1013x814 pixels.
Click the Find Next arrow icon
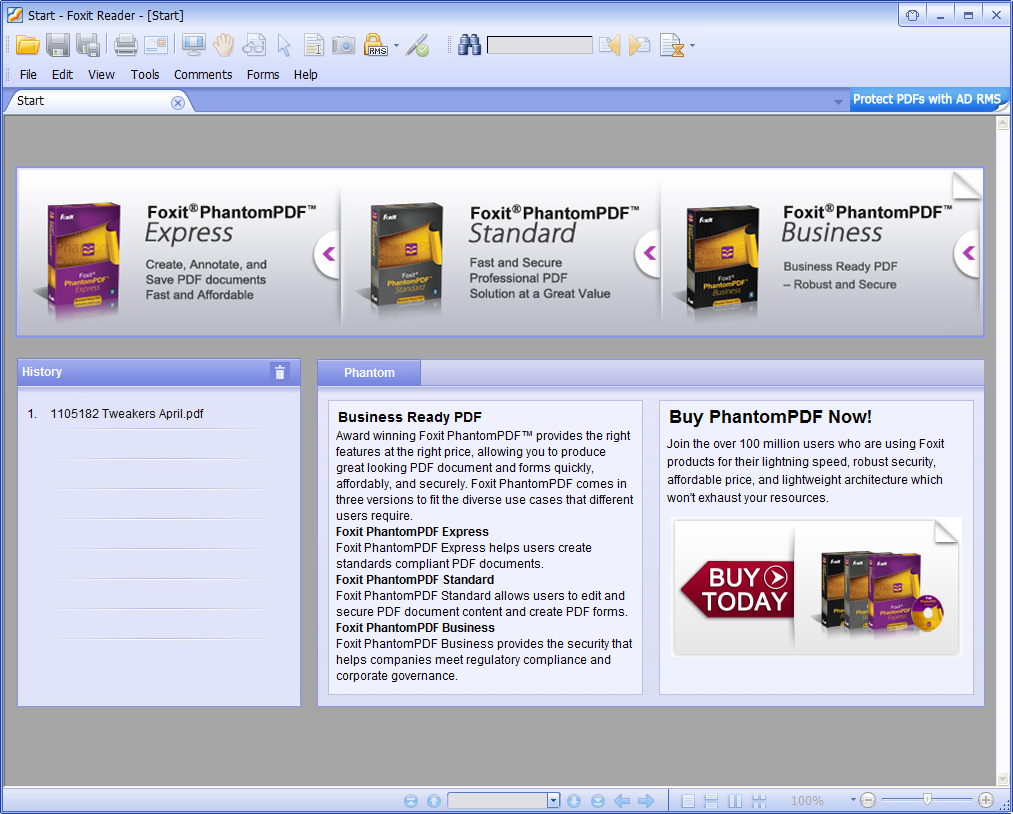[639, 45]
